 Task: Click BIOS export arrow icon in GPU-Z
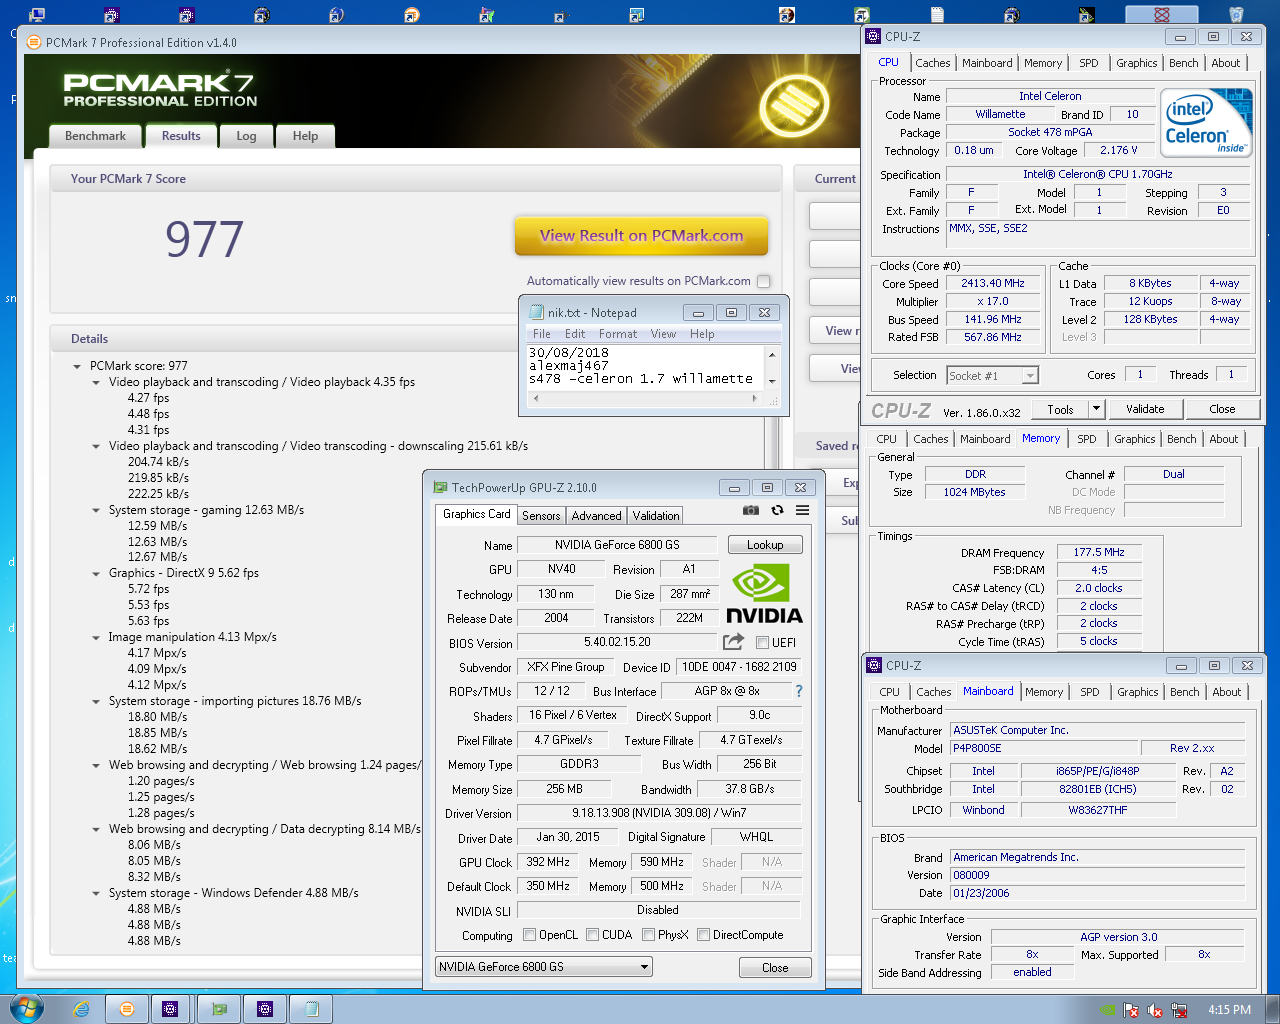pos(734,642)
